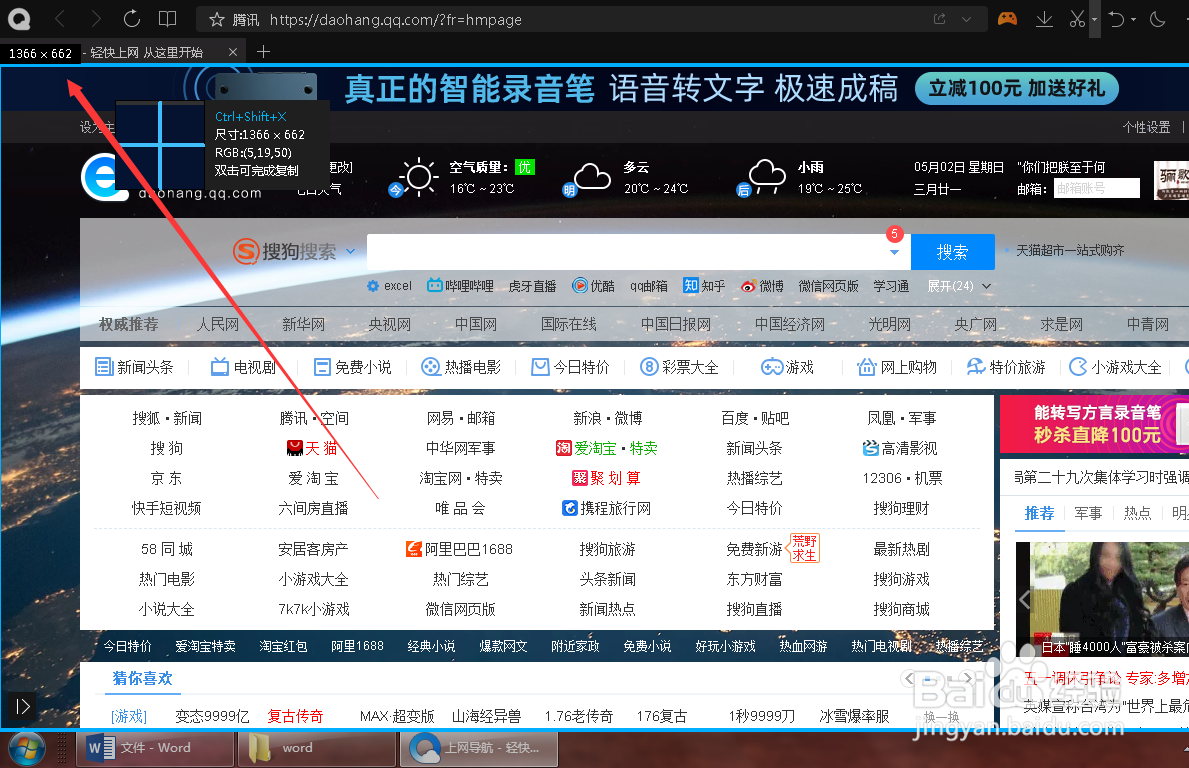Open 爱淘宝 · 特卖 link
The width and height of the screenshot is (1189, 768).
[x=607, y=448]
